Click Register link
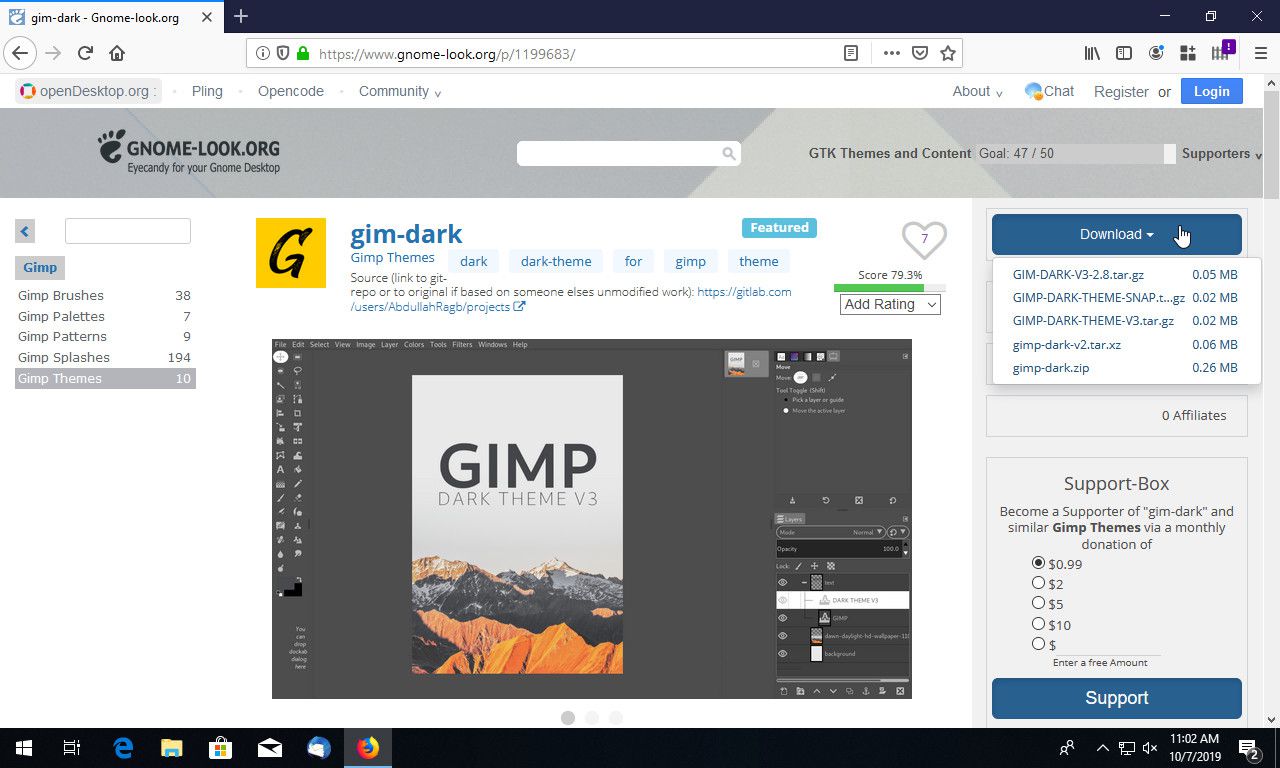 [1121, 91]
